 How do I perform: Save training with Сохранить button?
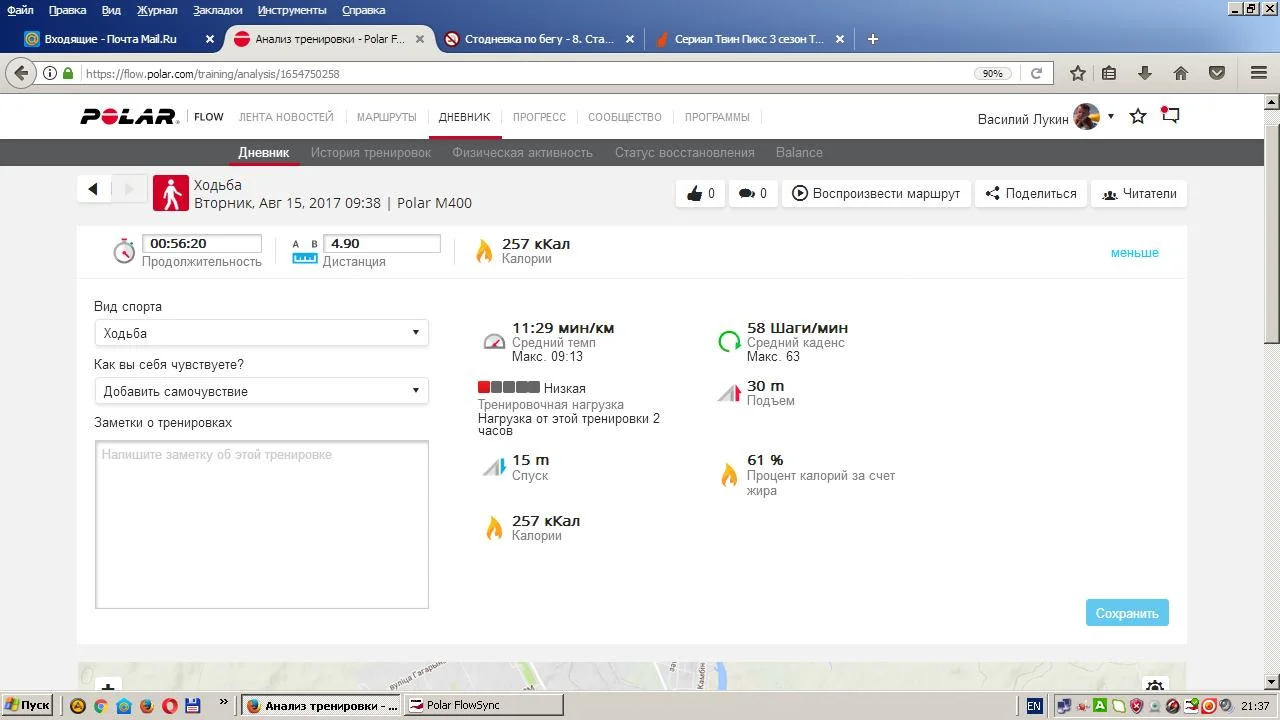(x=1127, y=613)
